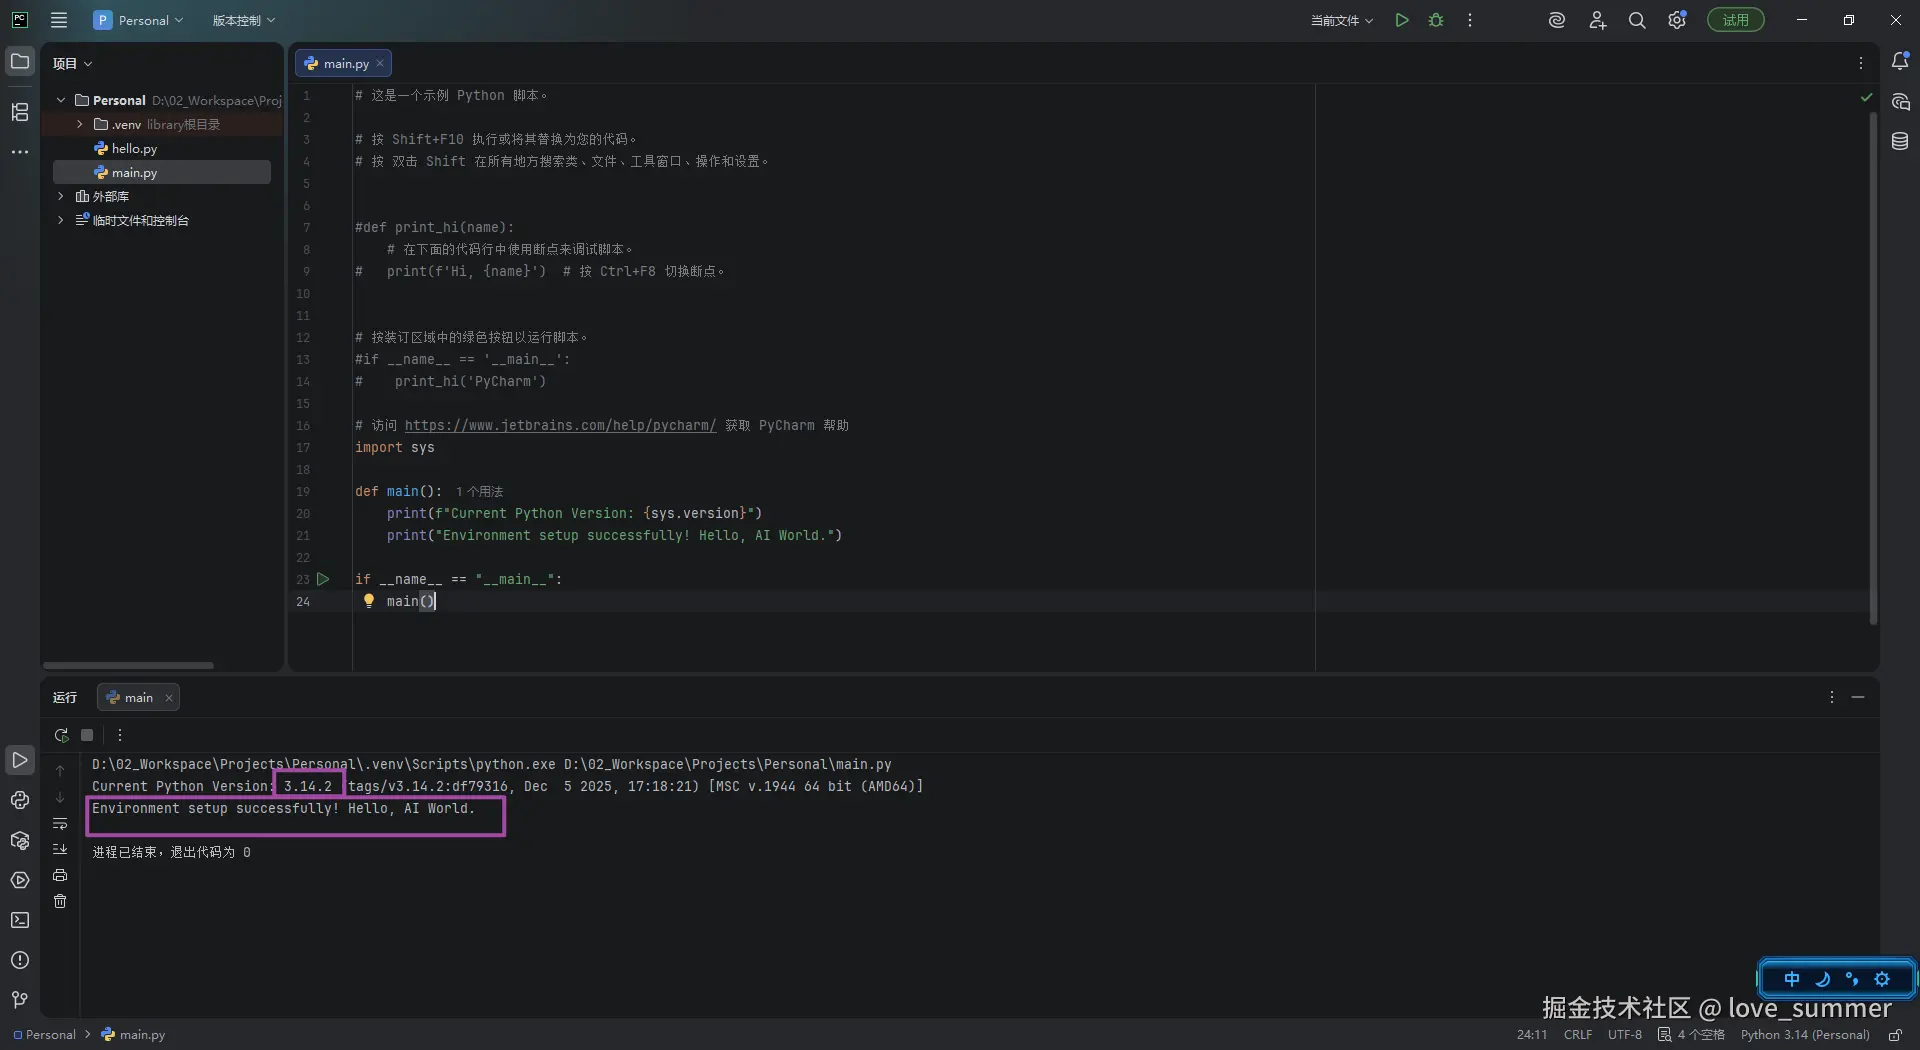Image resolution: width=1920 pixels, height=1050 pixels.
Task: Open the Notifications bell panel
Action: (x=1900, y=62)
